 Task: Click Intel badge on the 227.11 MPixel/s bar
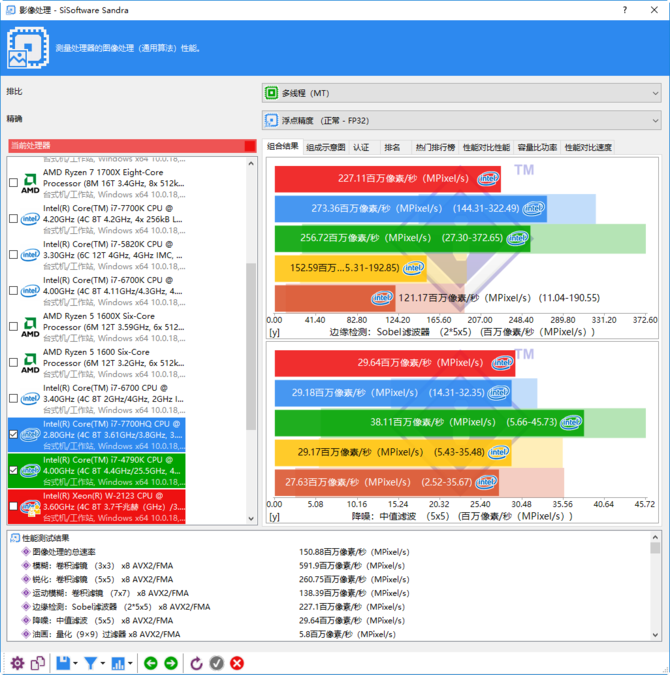coord(488,178)
